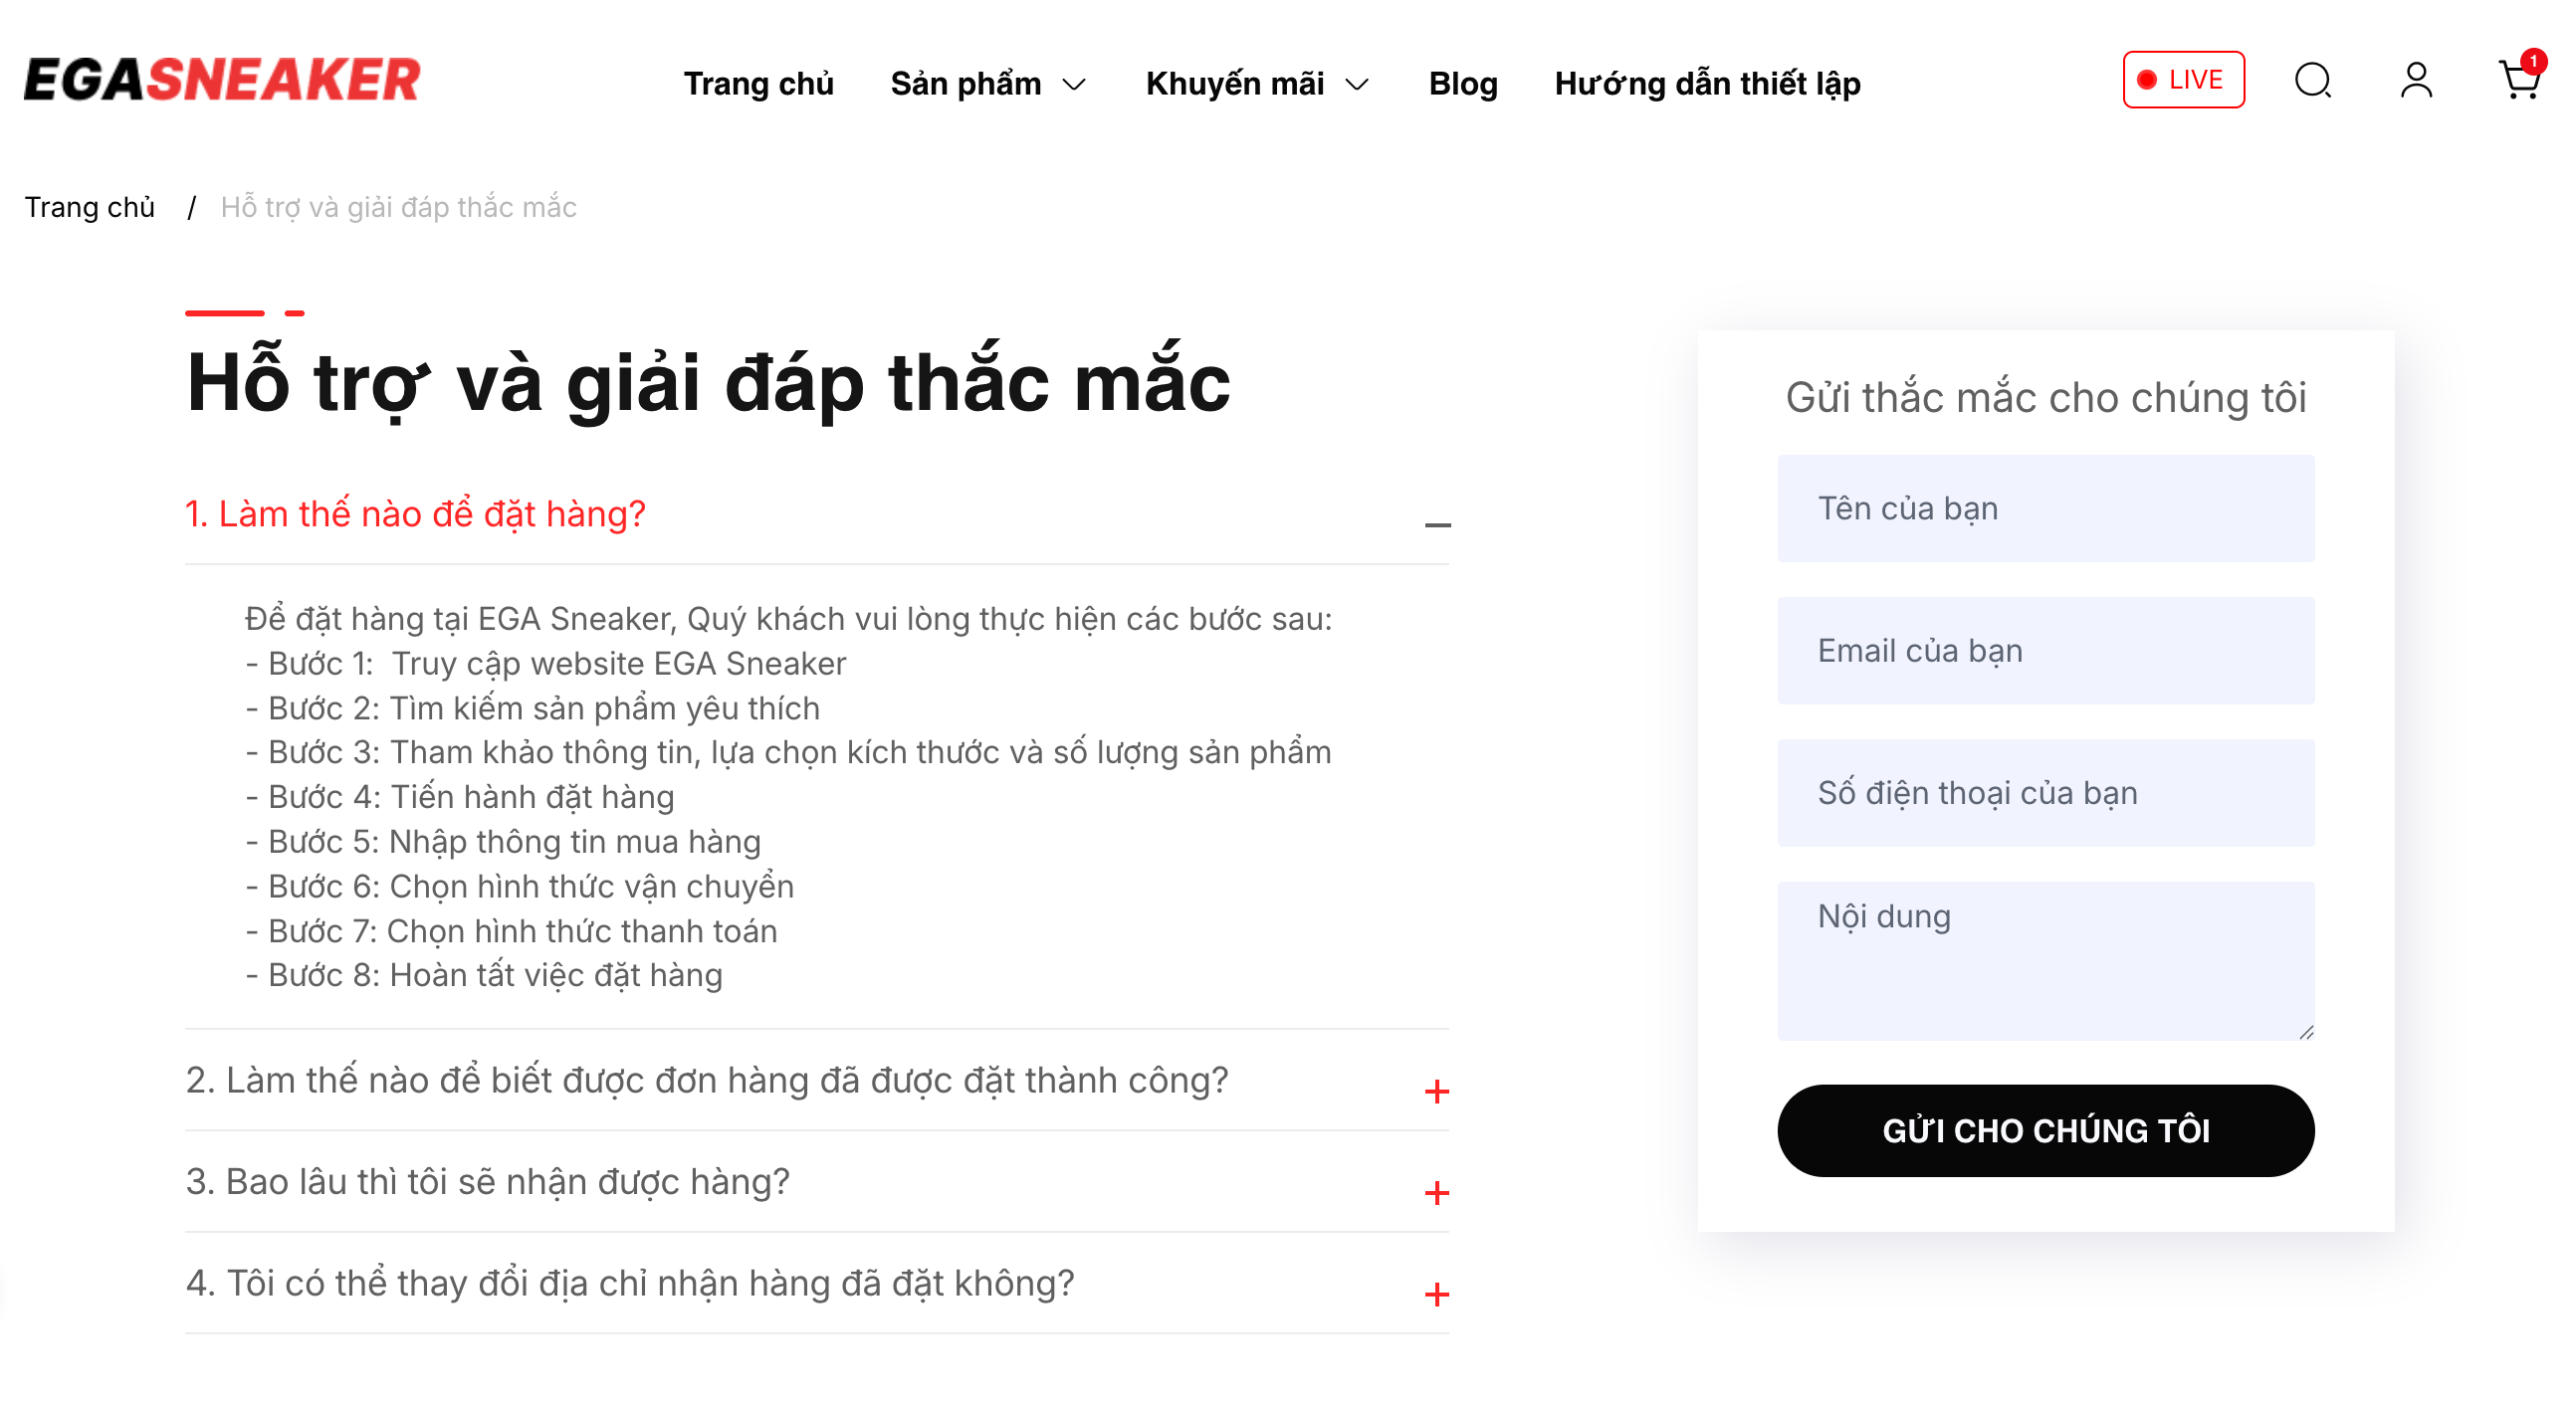Click the user account icon
This screenshot has height=1401, width=2576.
tap(2416, 81)
